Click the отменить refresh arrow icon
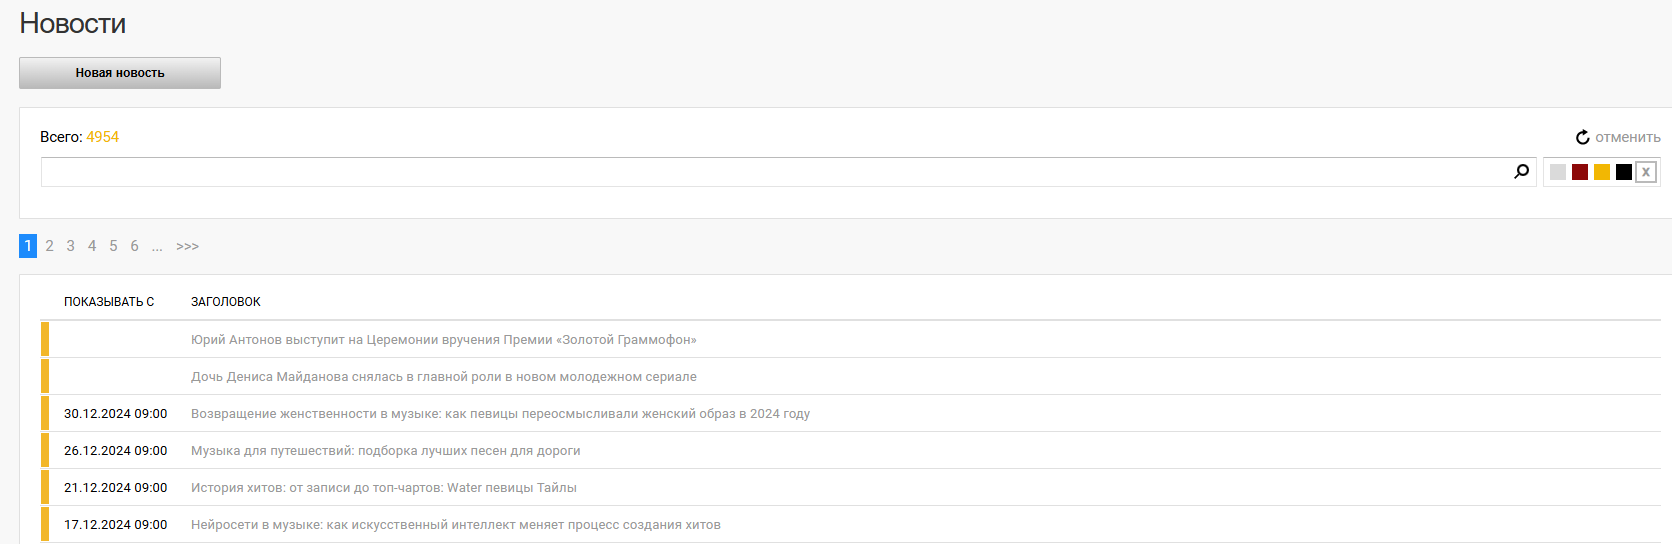Viewport: 1672px width, 544px height. (1582, 137)
